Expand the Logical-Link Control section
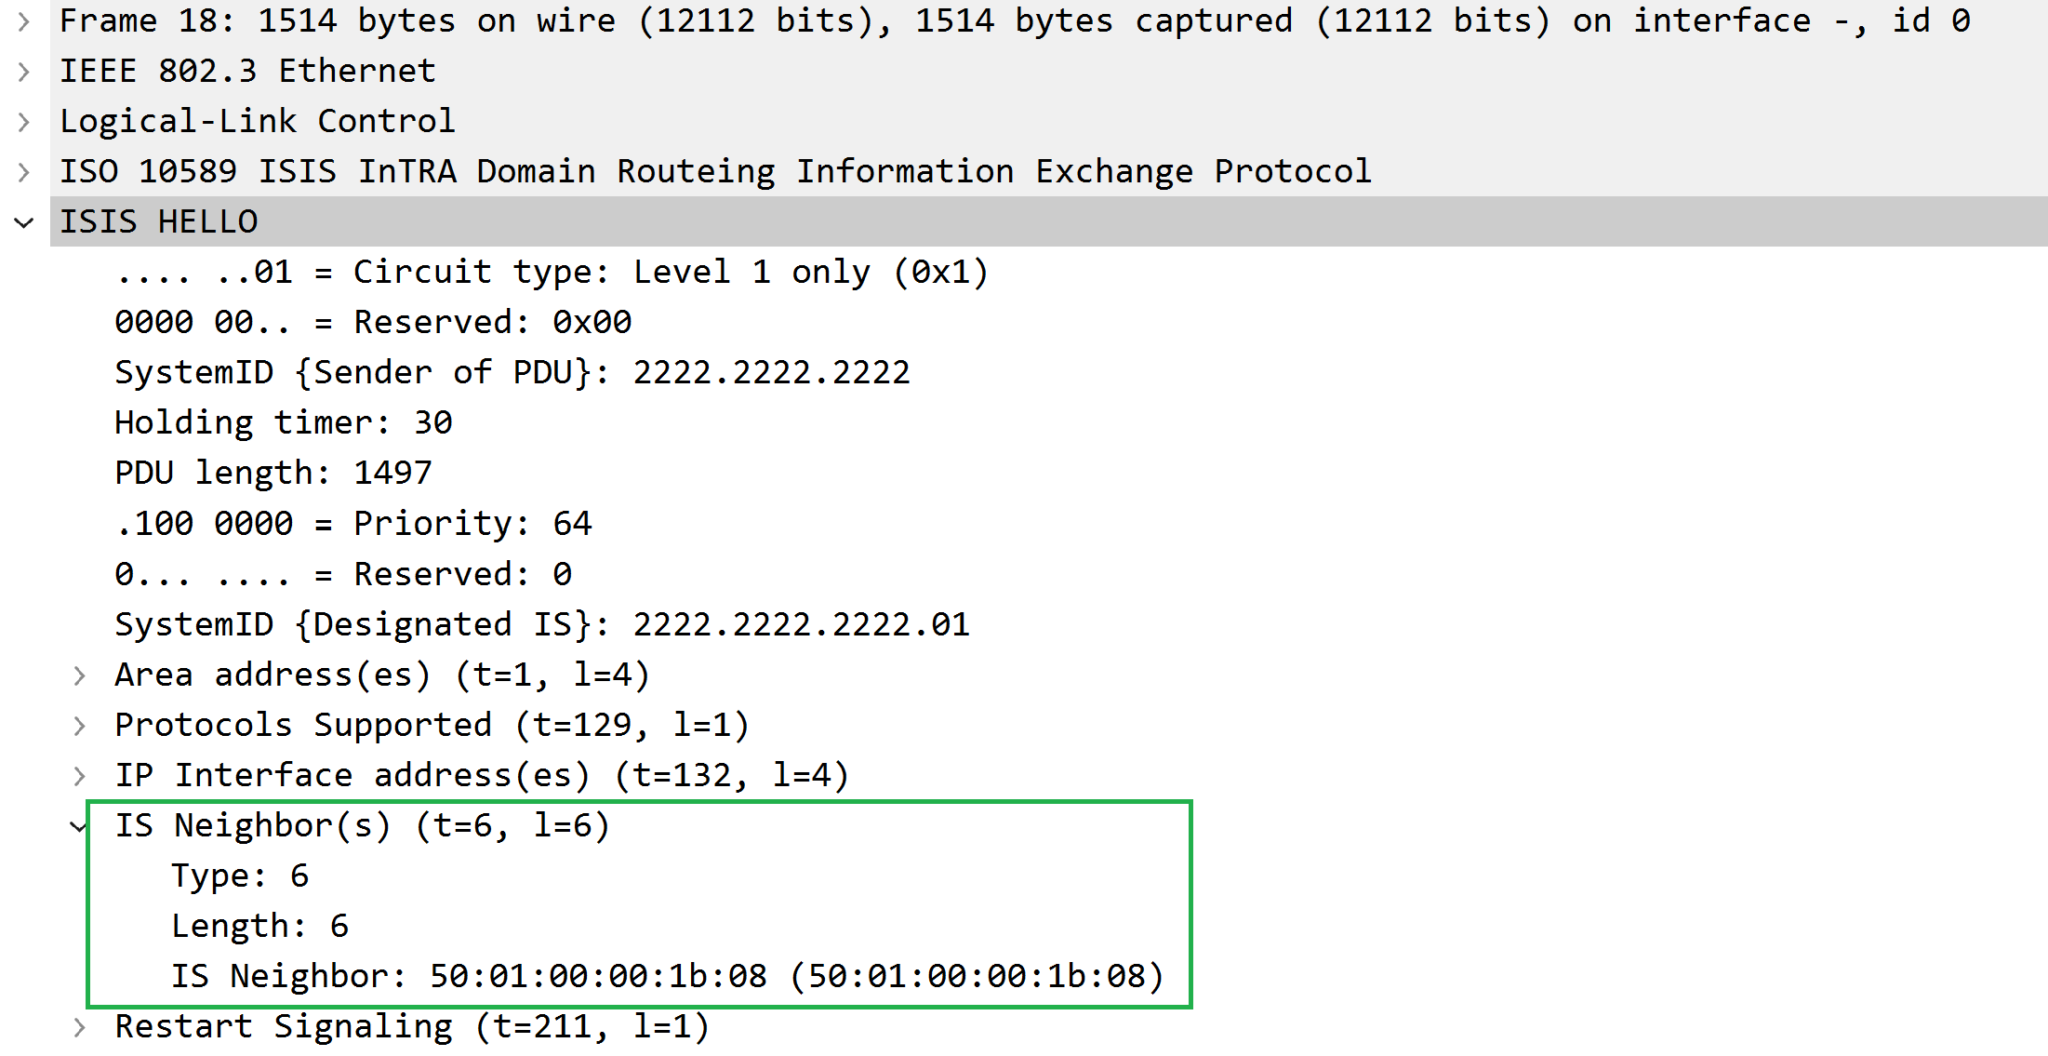 pyautogui.click(x=22, y=120)
